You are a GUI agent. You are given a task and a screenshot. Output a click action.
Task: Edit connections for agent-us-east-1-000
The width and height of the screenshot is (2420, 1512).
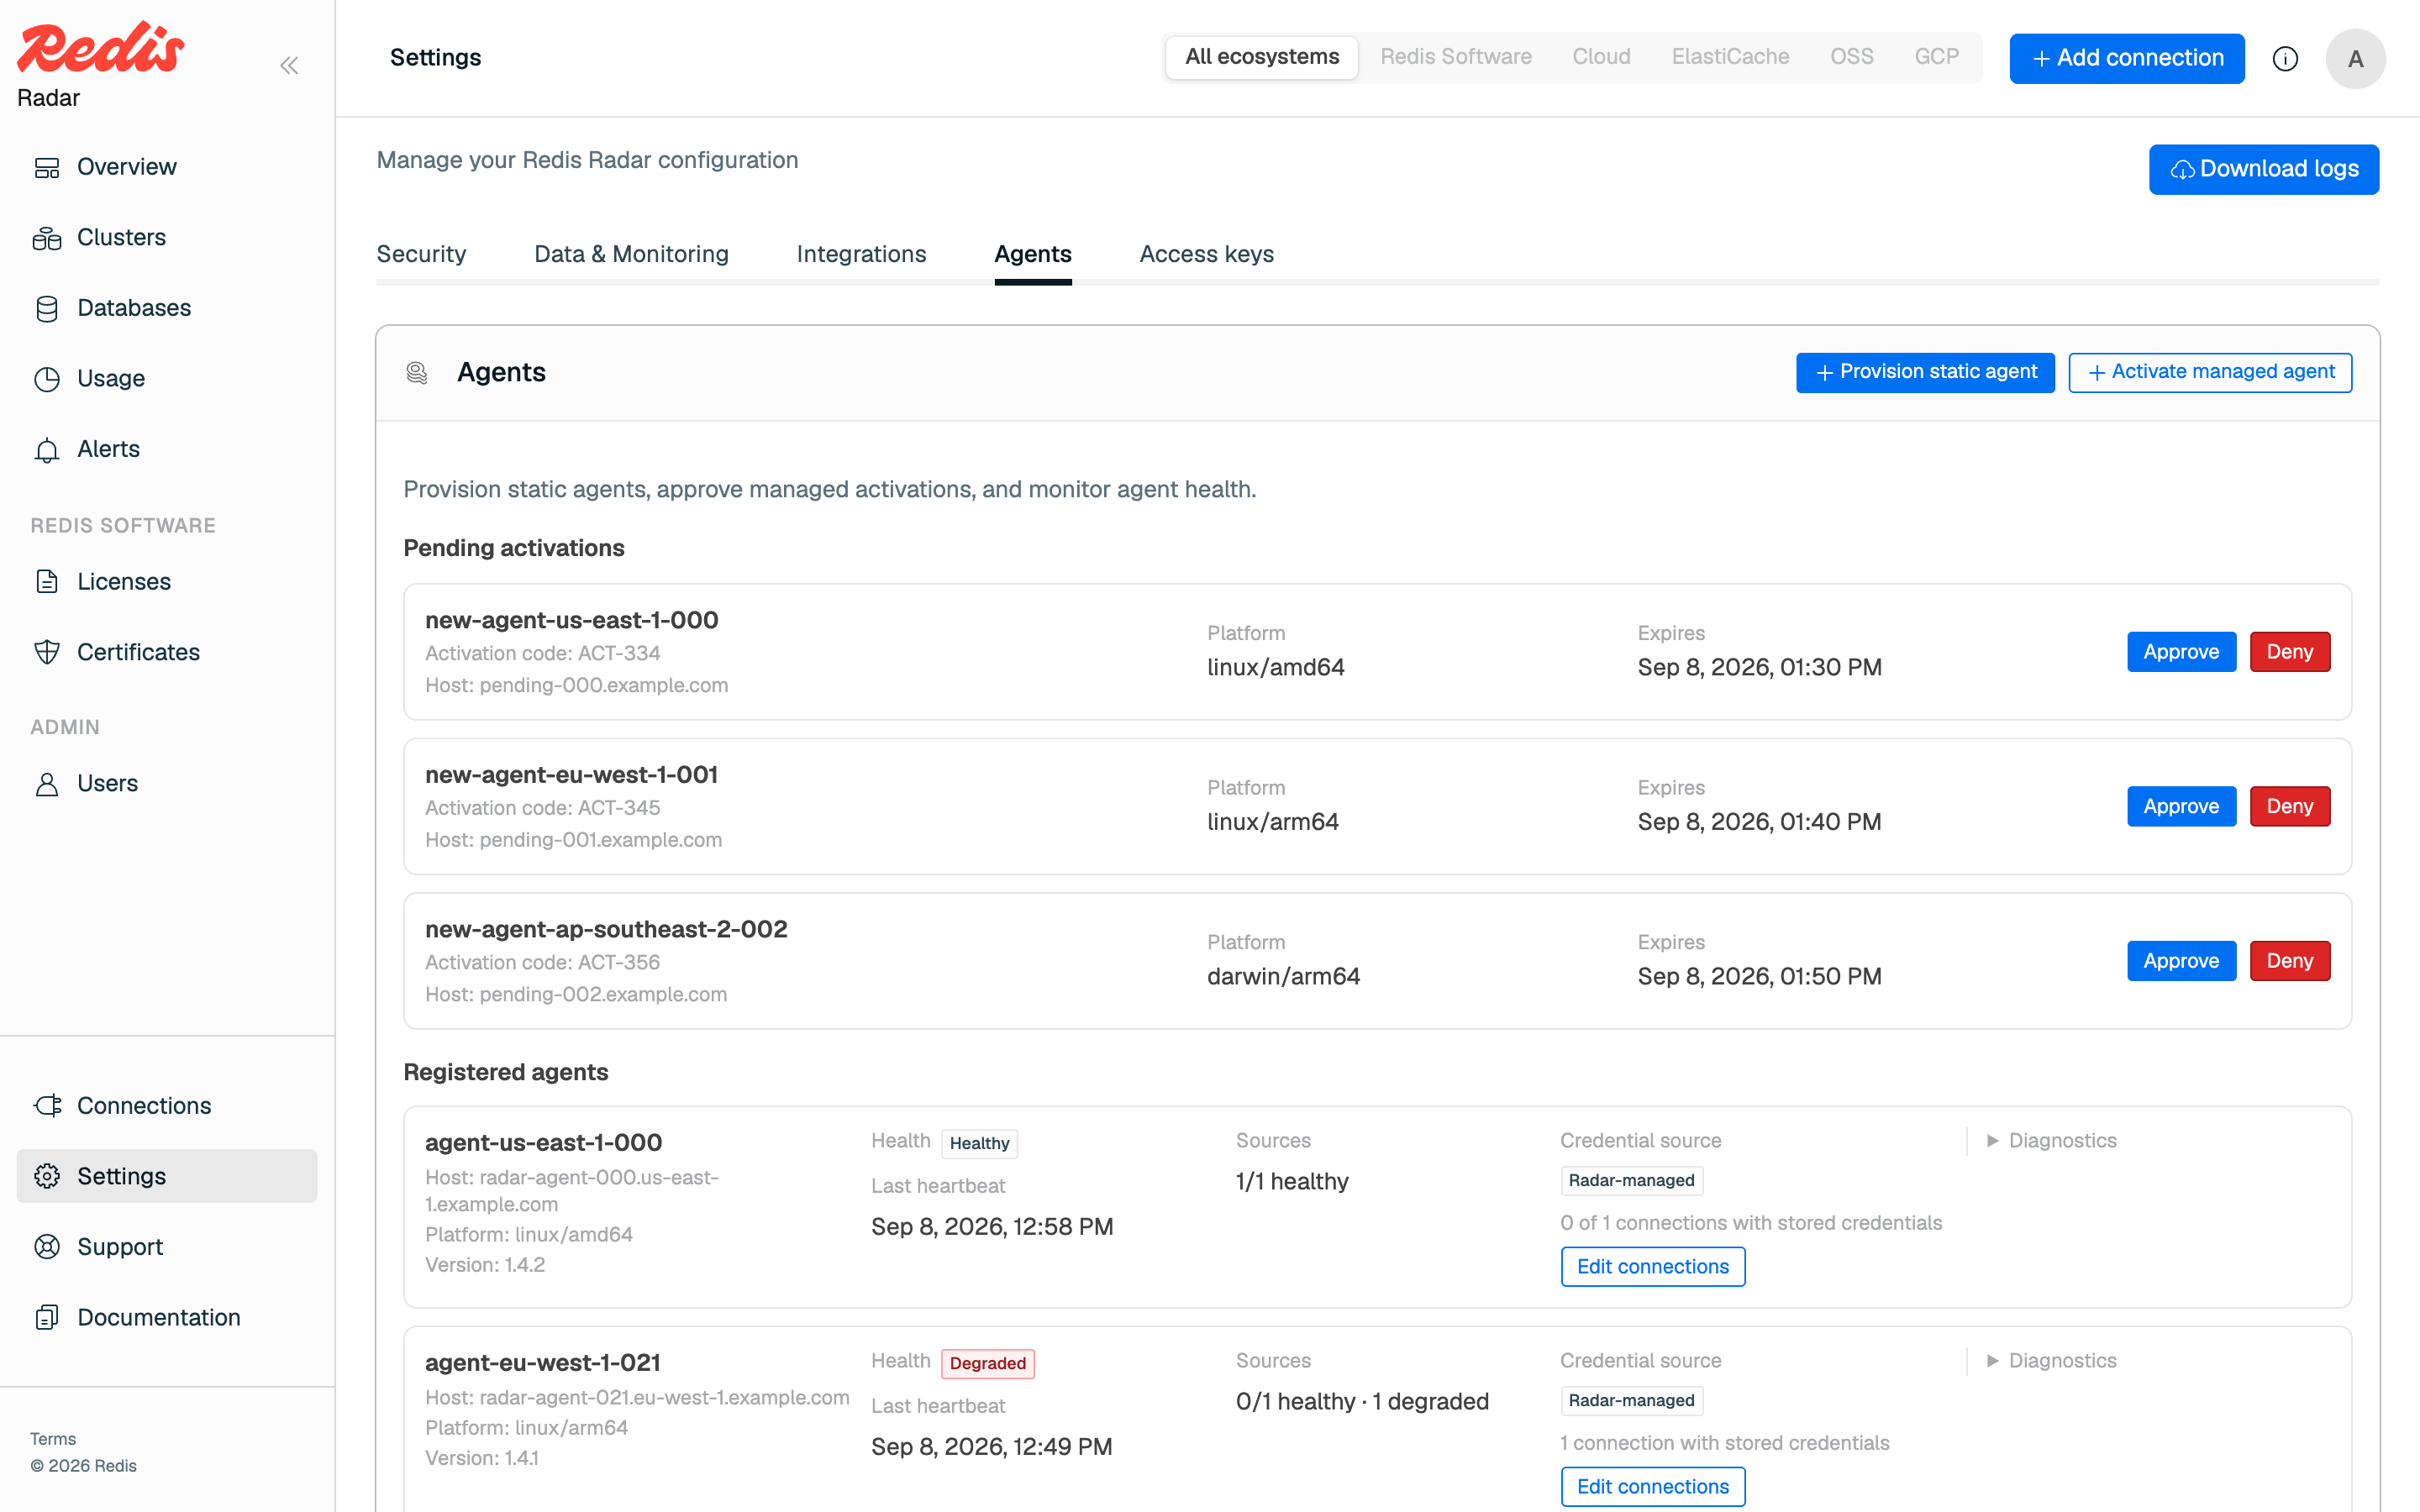[x=1653, y=1266]
